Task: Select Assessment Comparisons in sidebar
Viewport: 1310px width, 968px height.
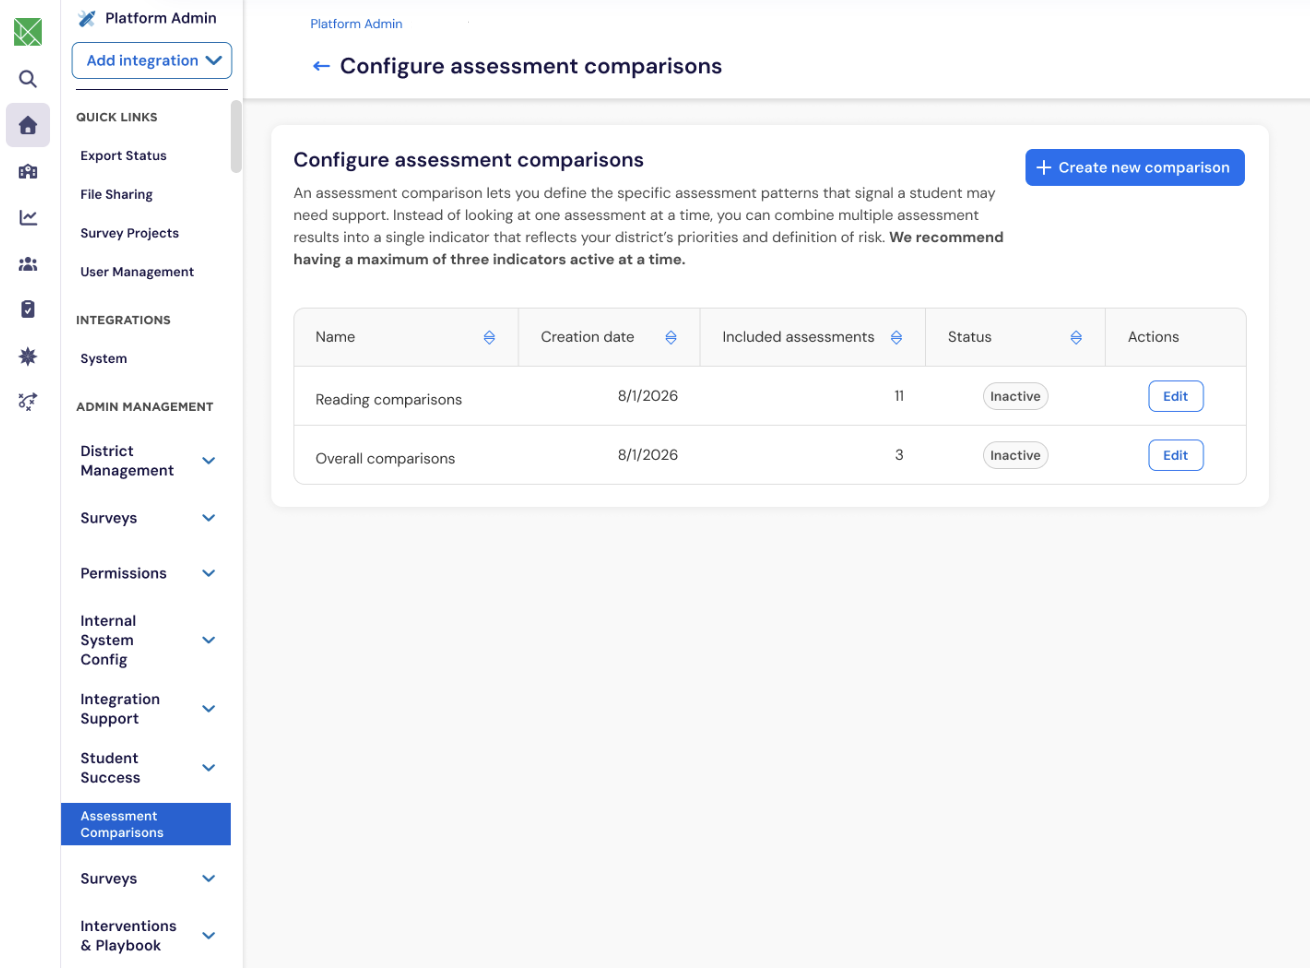Action: (146, 824)
